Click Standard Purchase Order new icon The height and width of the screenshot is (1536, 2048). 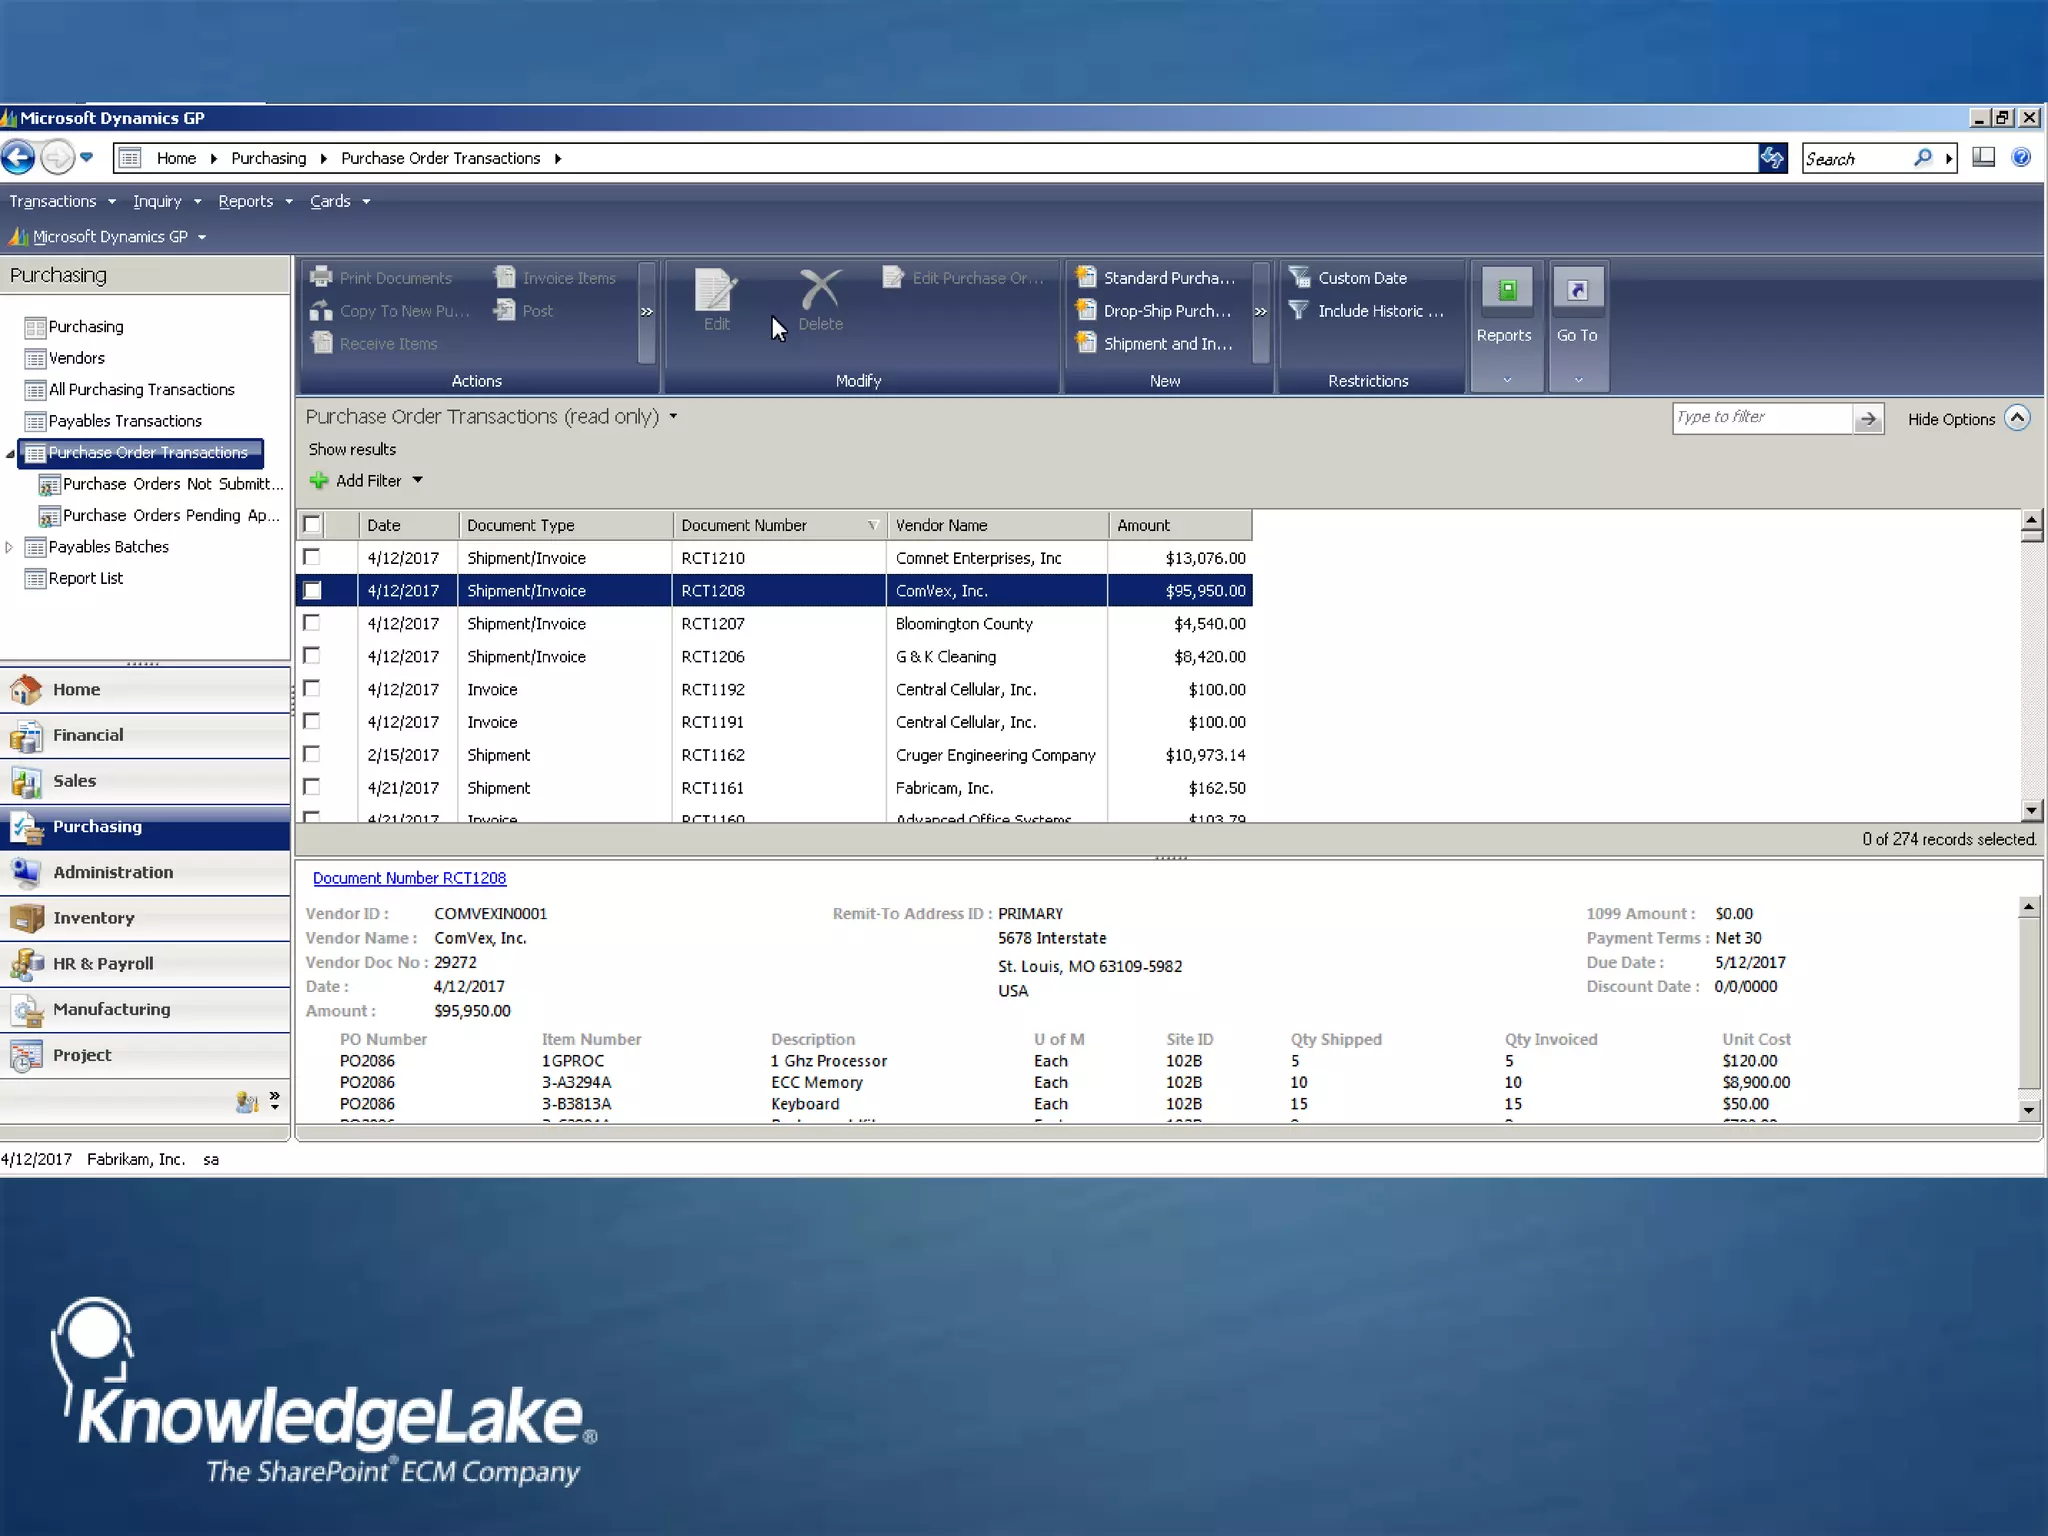1086,277
